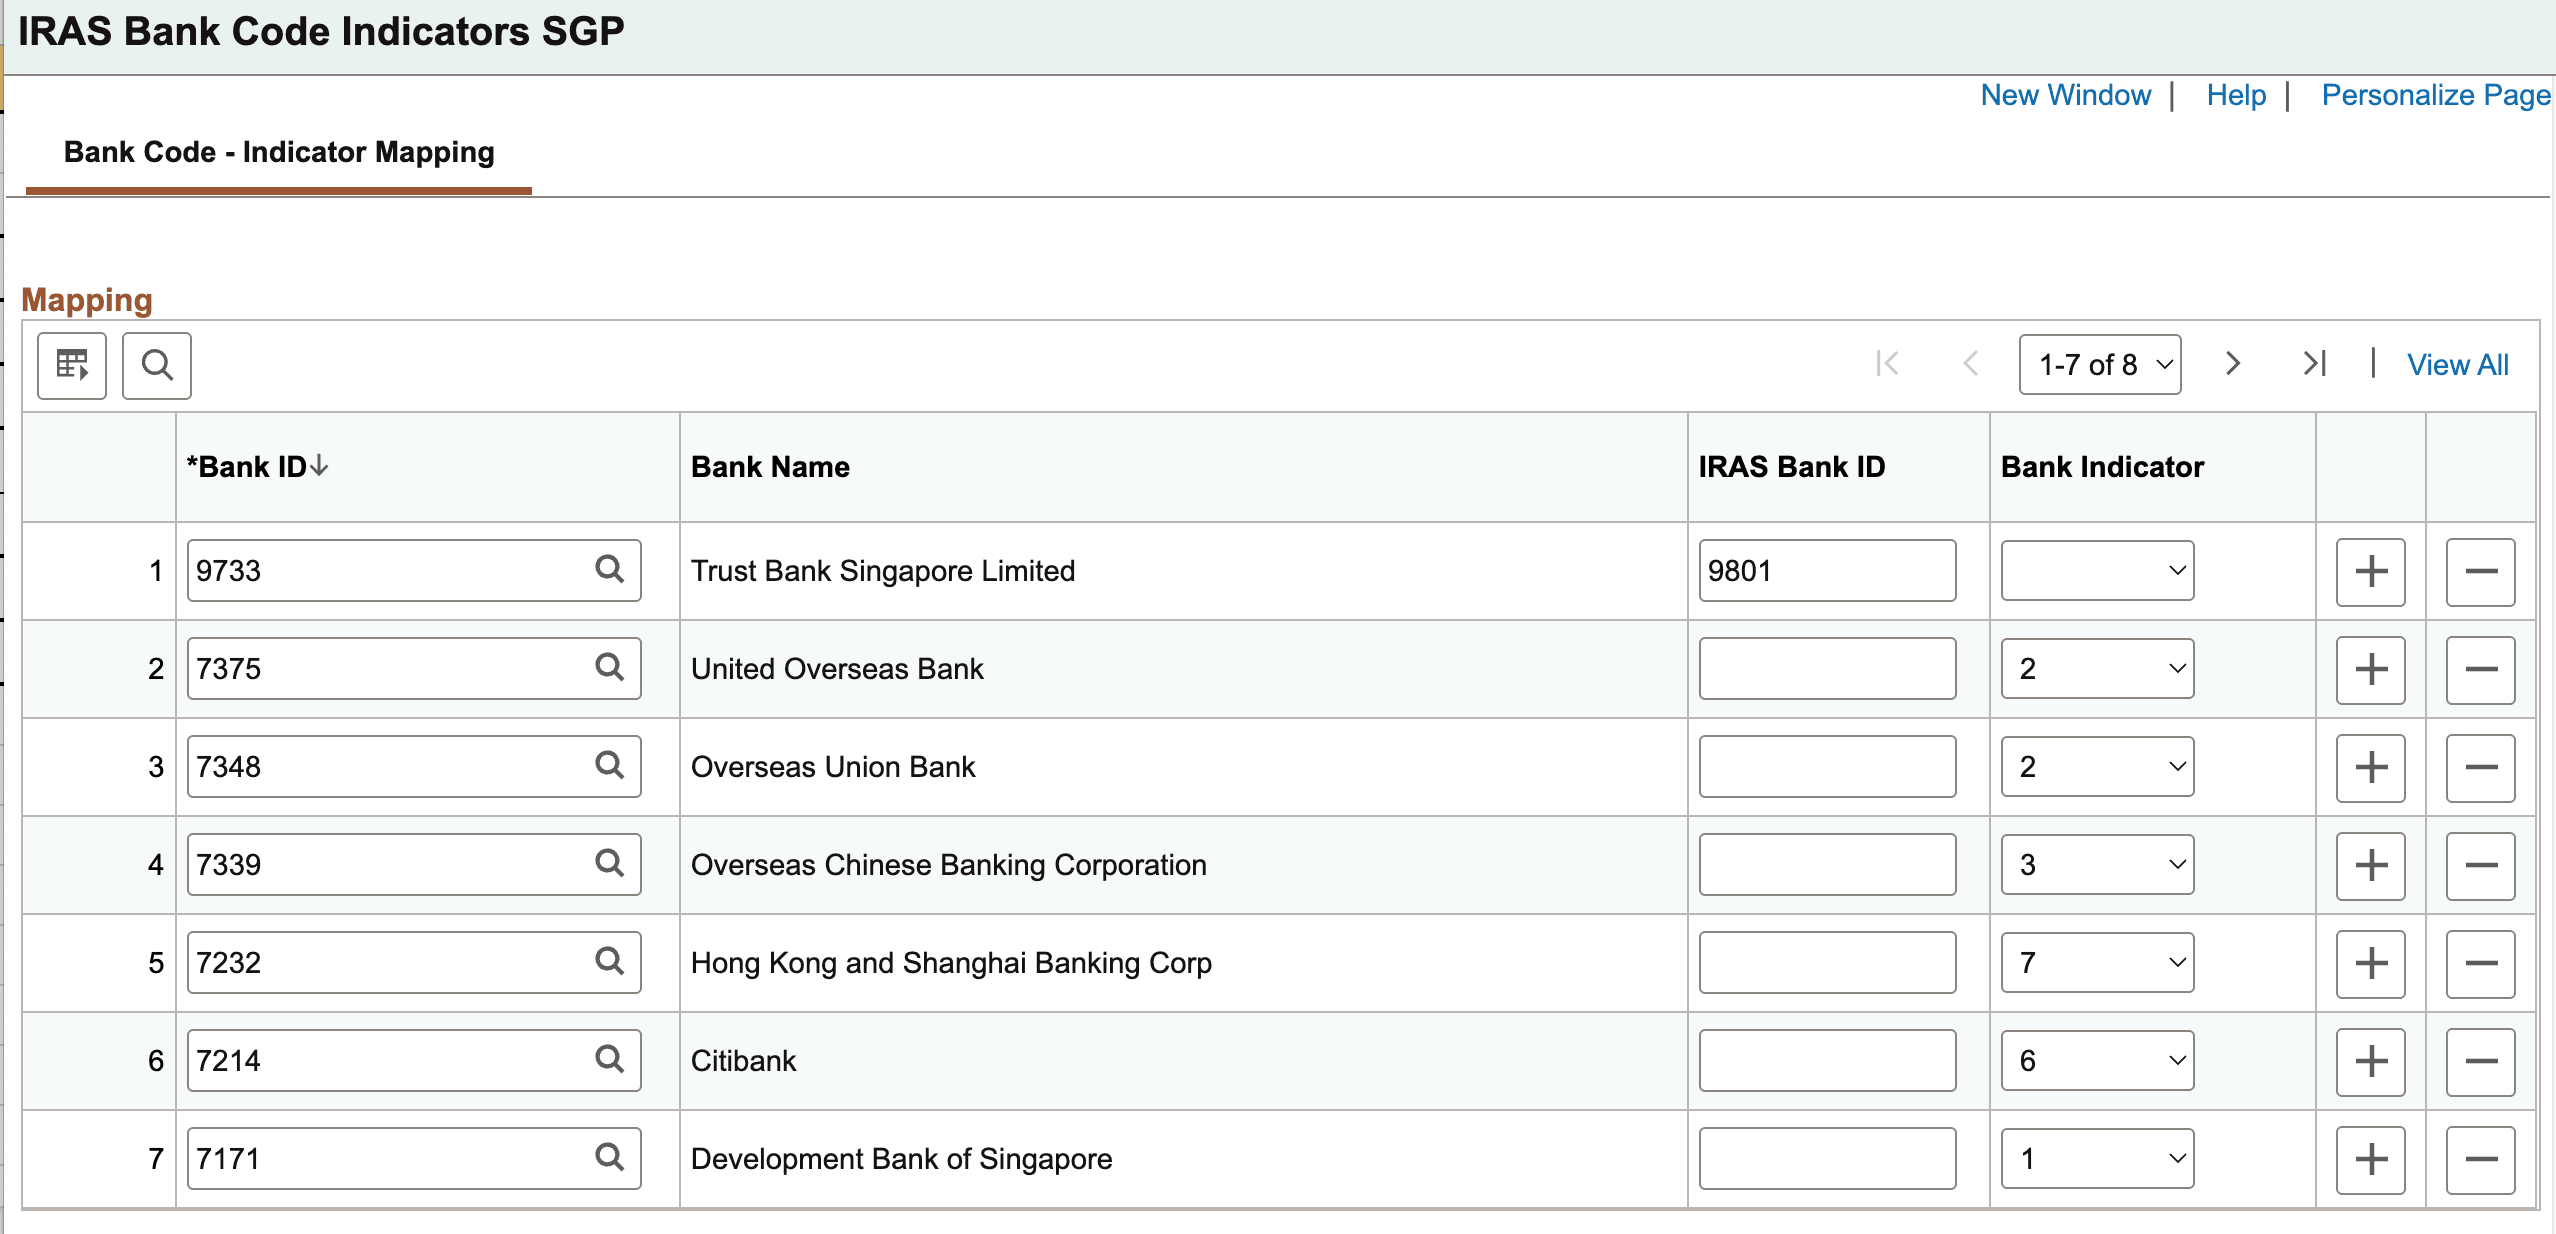Open Bank Indicator dropdown for Hong Kong Shanghai
The image size is (2556, 1234).
coord(2097,963)
